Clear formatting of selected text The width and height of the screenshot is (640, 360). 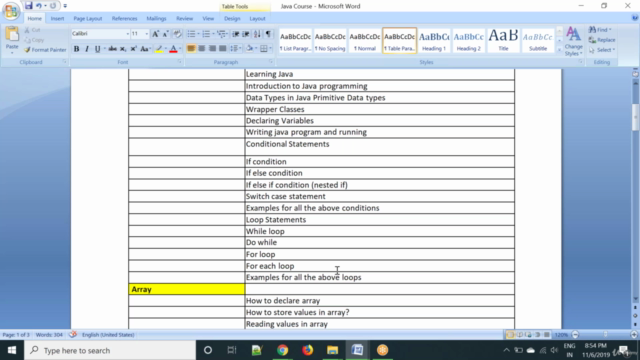click(177, 34)
